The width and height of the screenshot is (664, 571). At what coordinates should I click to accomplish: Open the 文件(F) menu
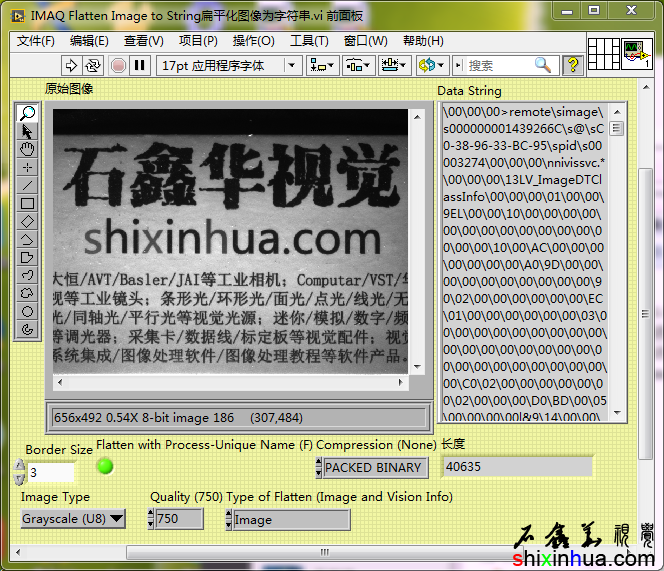pyautogui.click(x=36, y=41)
